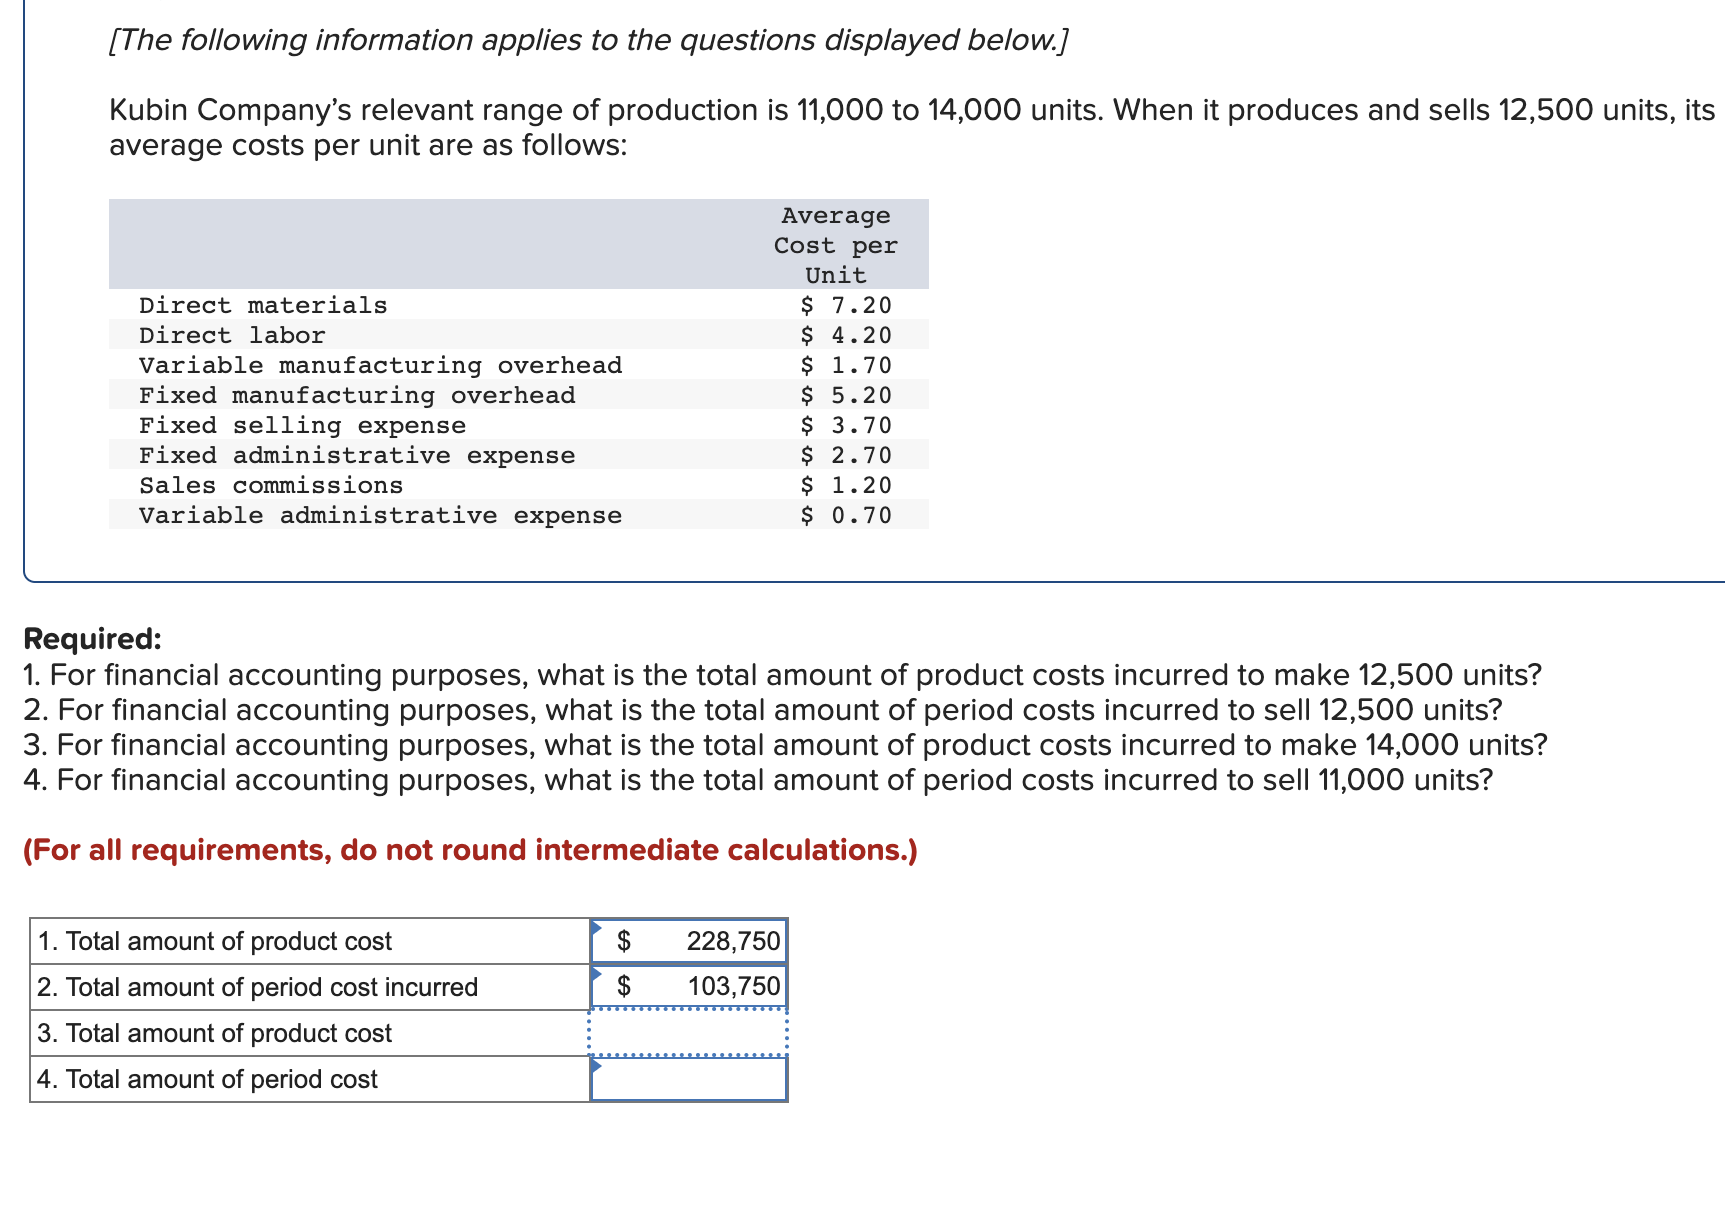Viewport: 1725px width, 1232px height.
Task: Click the $ 5.20 fixed manufacturing overhead value
Action: pos(846,395)
